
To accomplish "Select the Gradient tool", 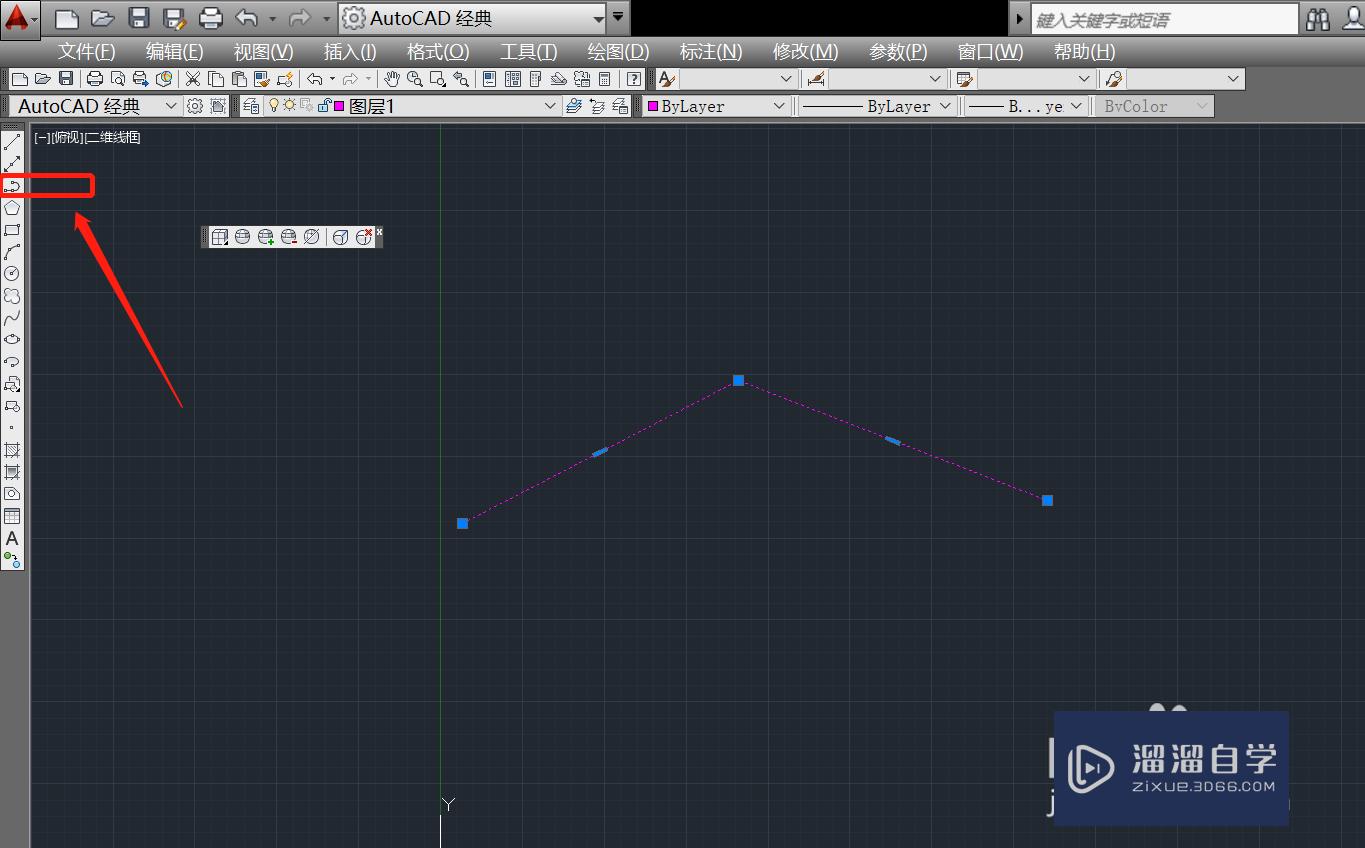I will pos(12,472).
